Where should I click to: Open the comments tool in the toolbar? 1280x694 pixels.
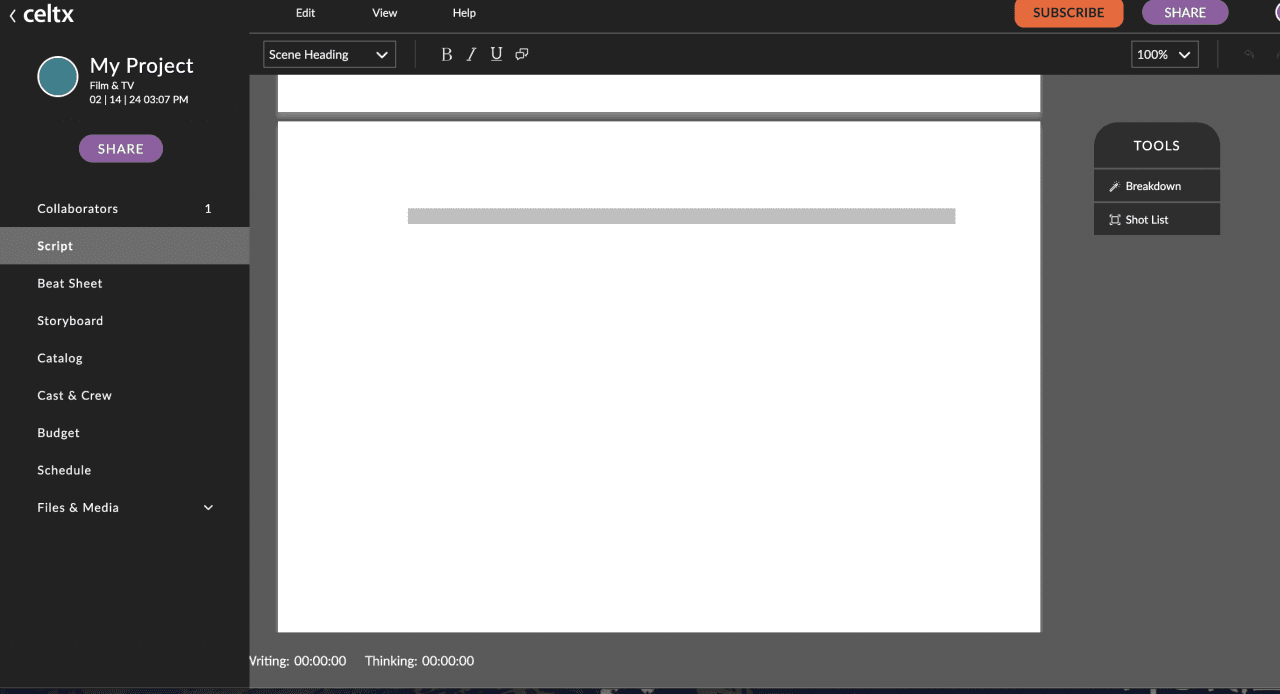(x=521, y=54)
